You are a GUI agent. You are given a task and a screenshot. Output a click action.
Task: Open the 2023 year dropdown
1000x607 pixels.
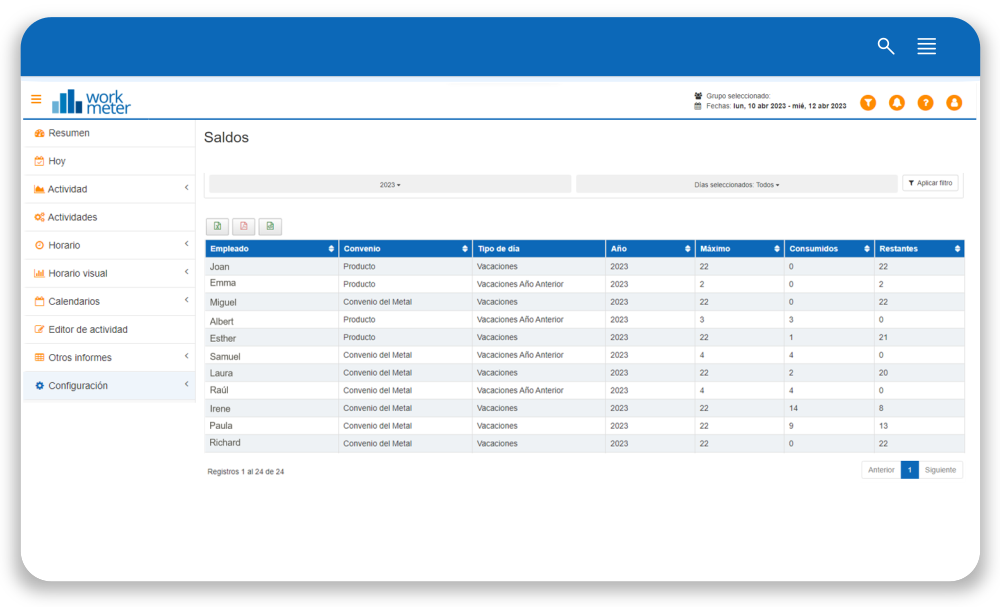390,185
